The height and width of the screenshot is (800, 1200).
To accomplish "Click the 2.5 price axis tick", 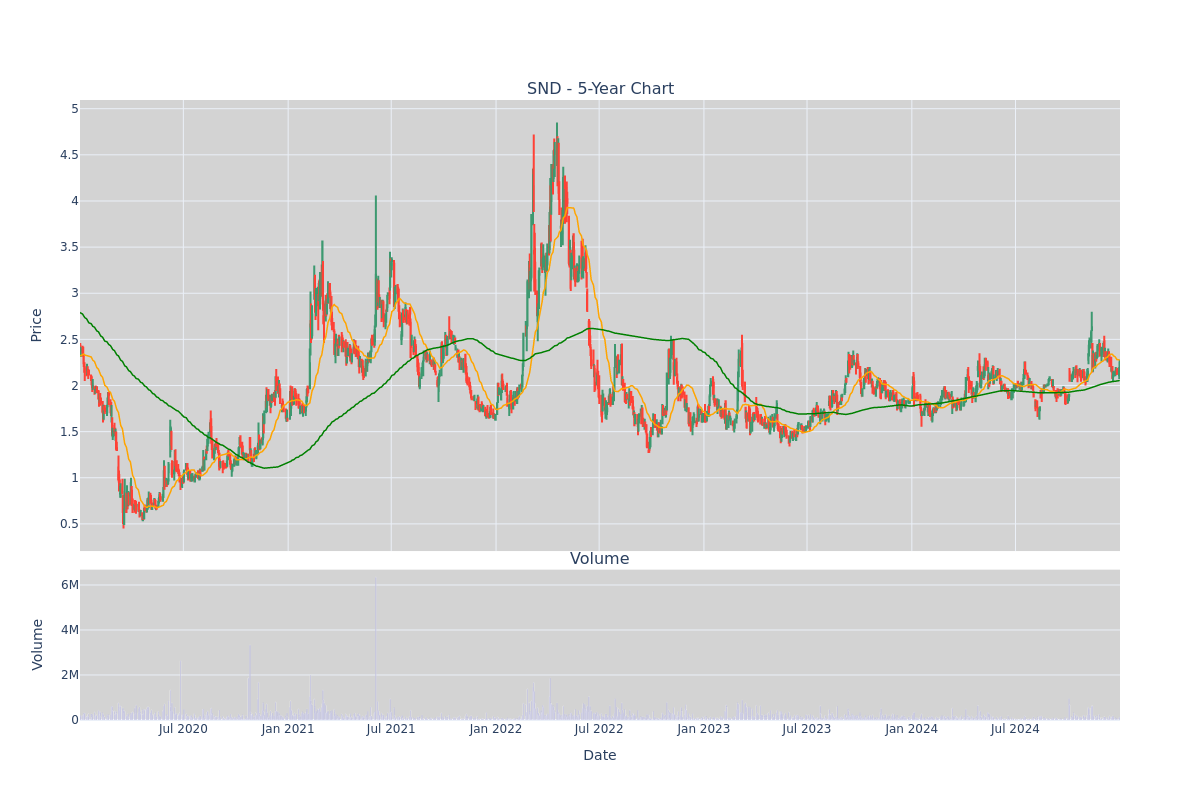I will point(69,340).
